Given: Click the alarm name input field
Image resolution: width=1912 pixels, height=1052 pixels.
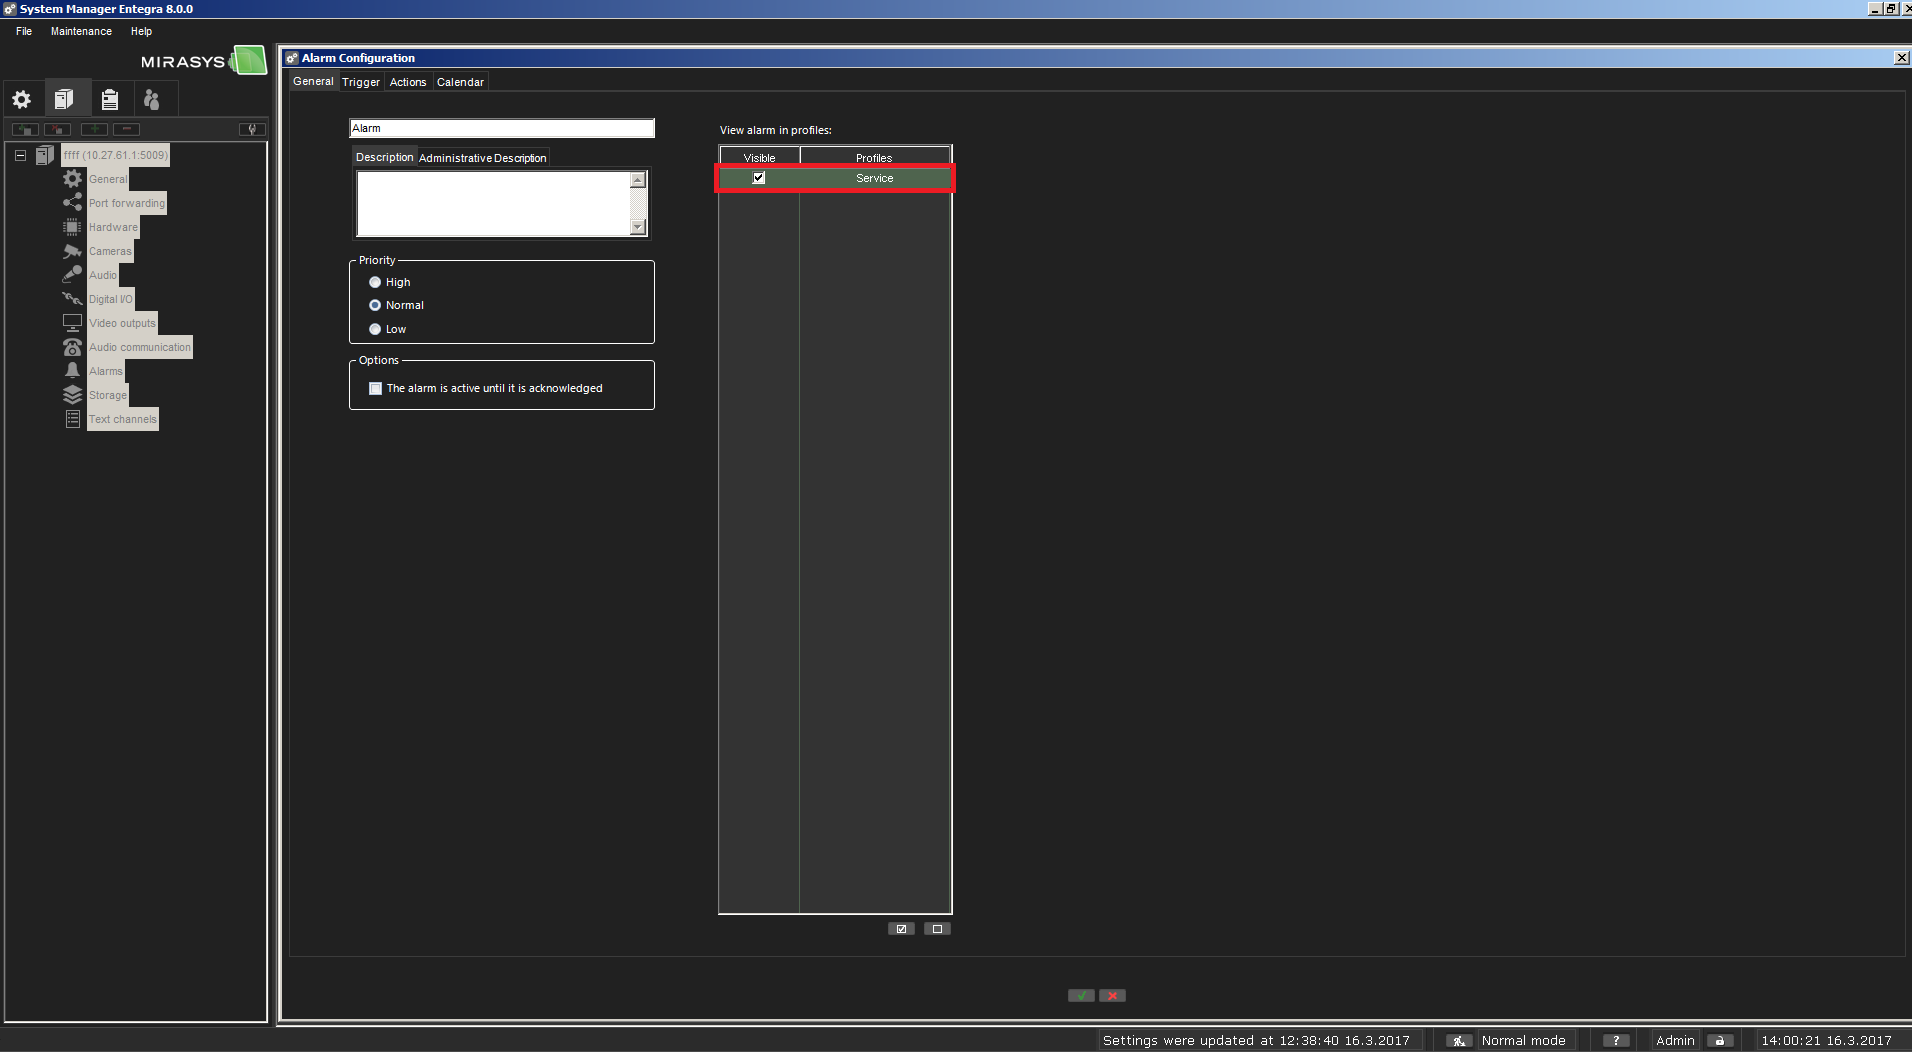Looking at the screenshot, I should pyautogui.click(x=501, y=128).
